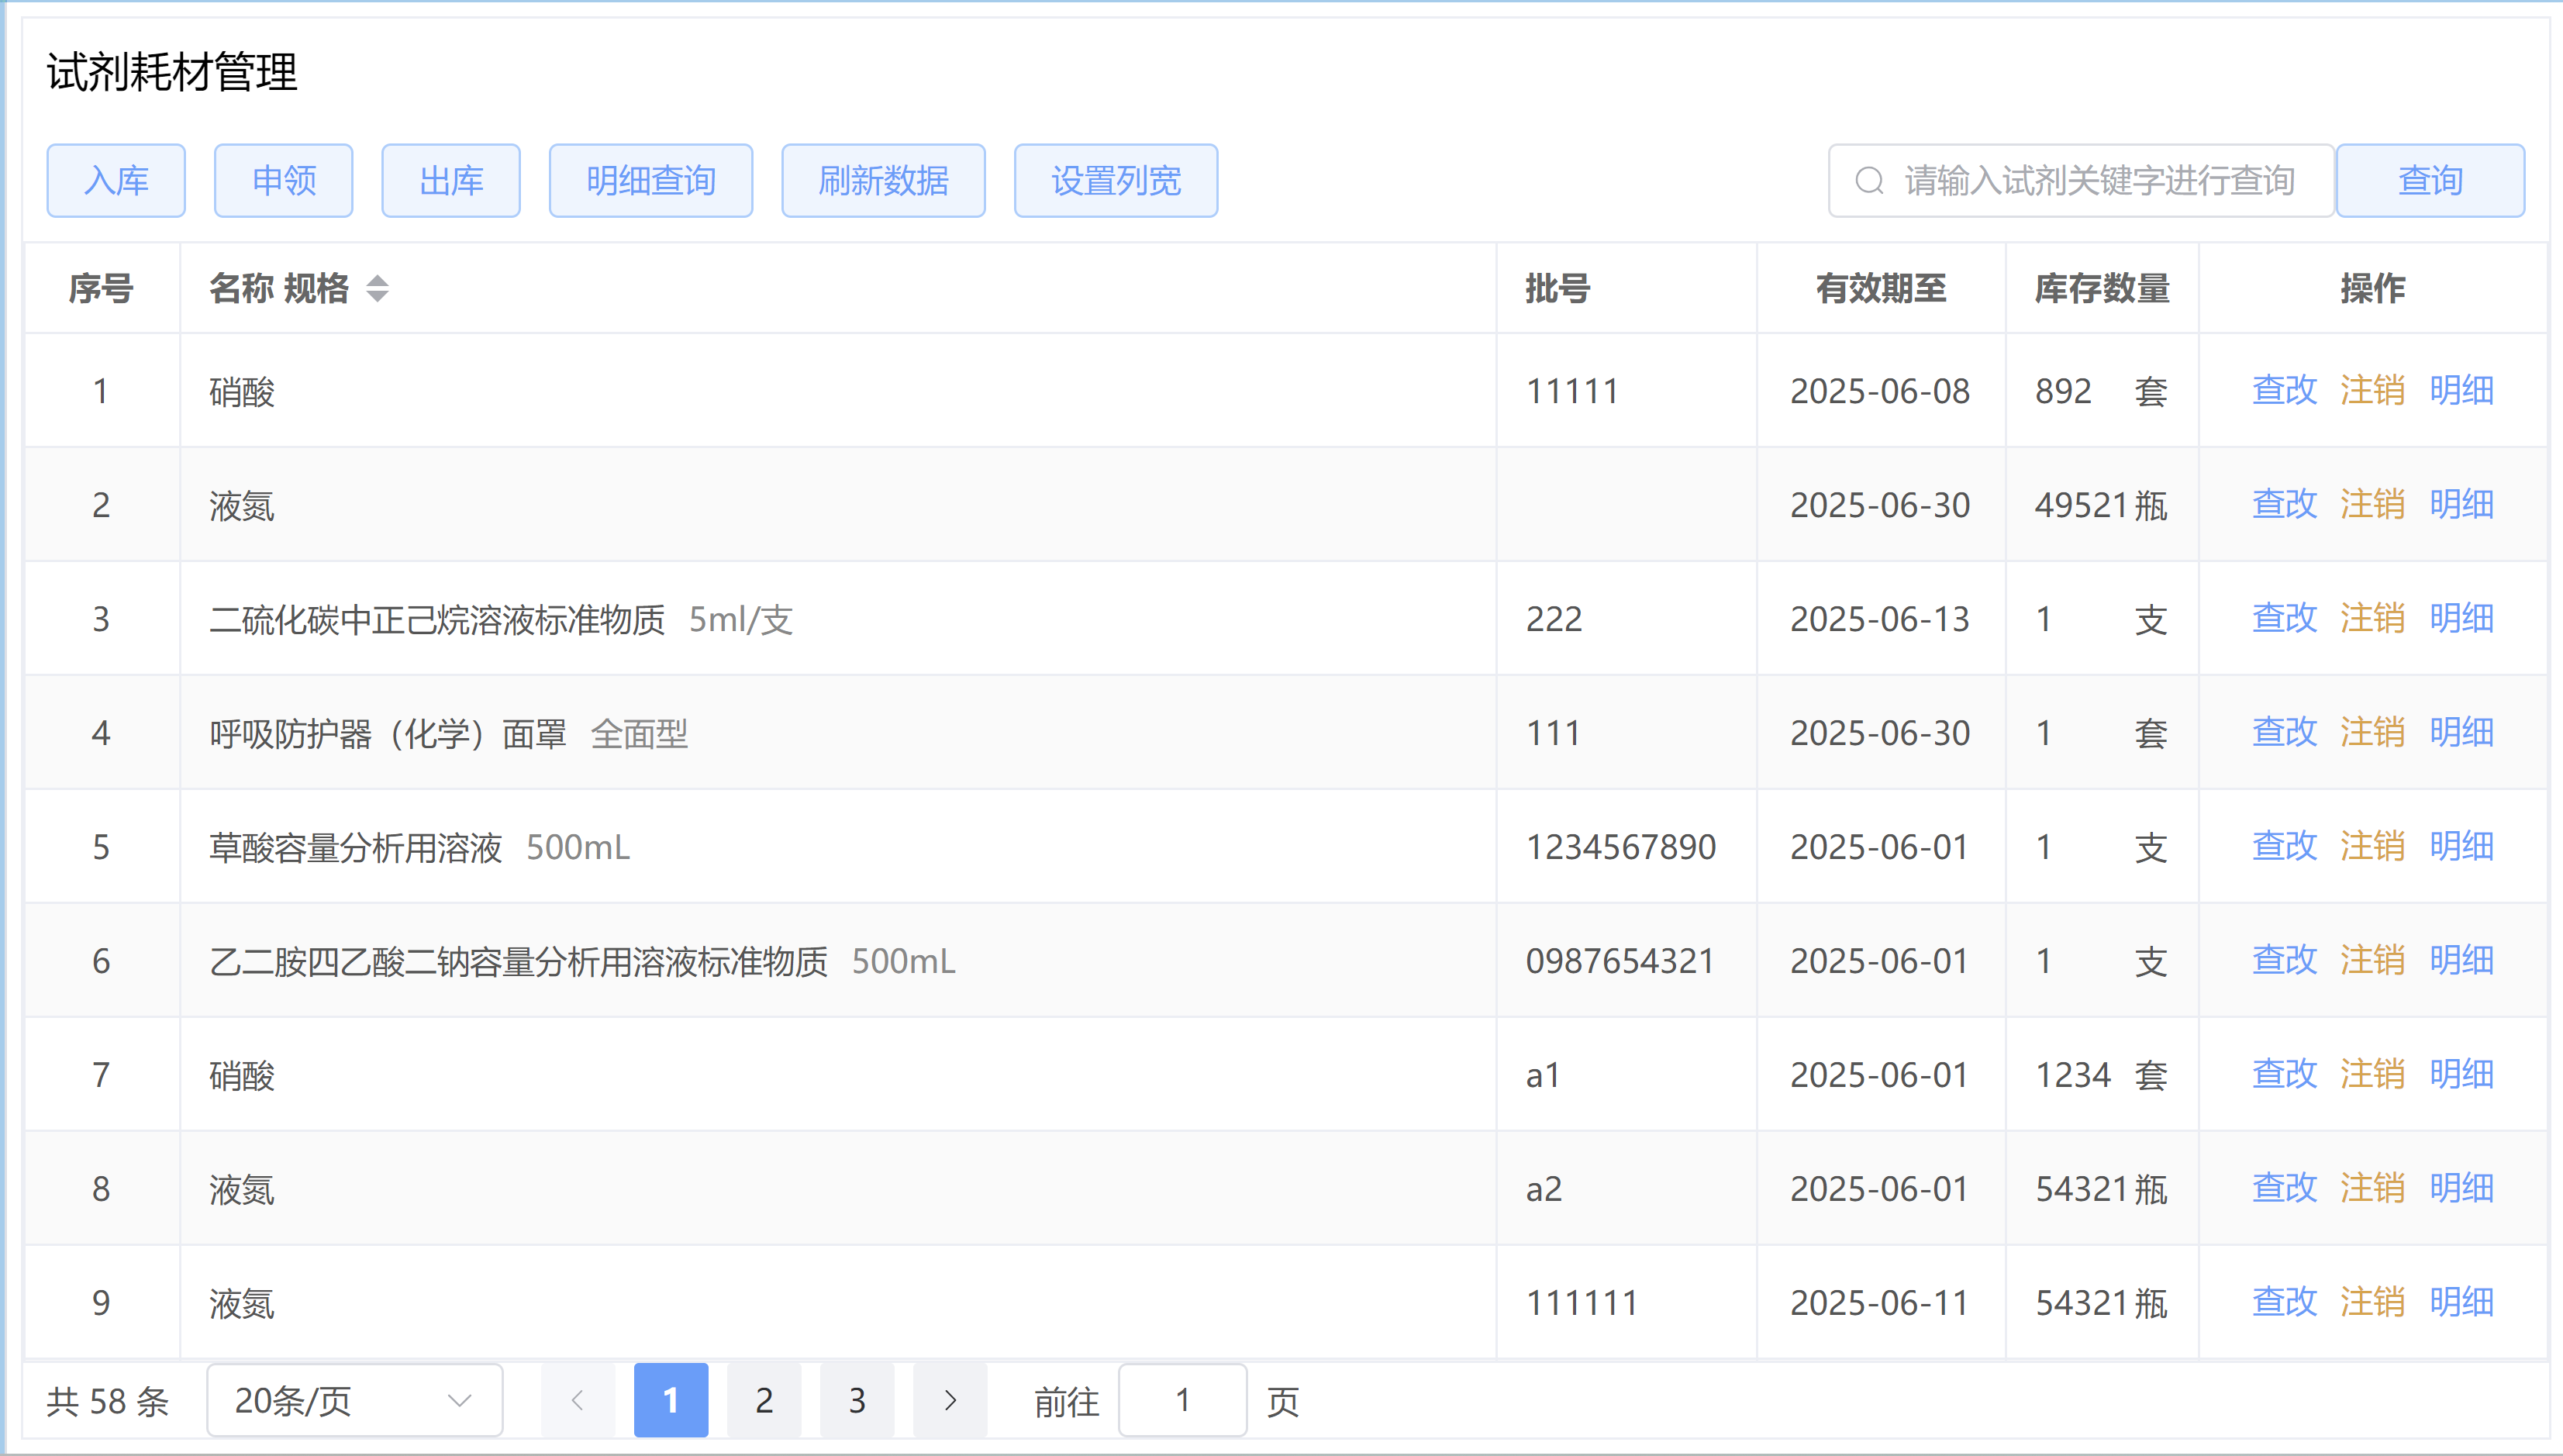Go to page 2
Image resolution: width=2563 pixels, height=1456 pixels.
click(x=764, y=1400)
